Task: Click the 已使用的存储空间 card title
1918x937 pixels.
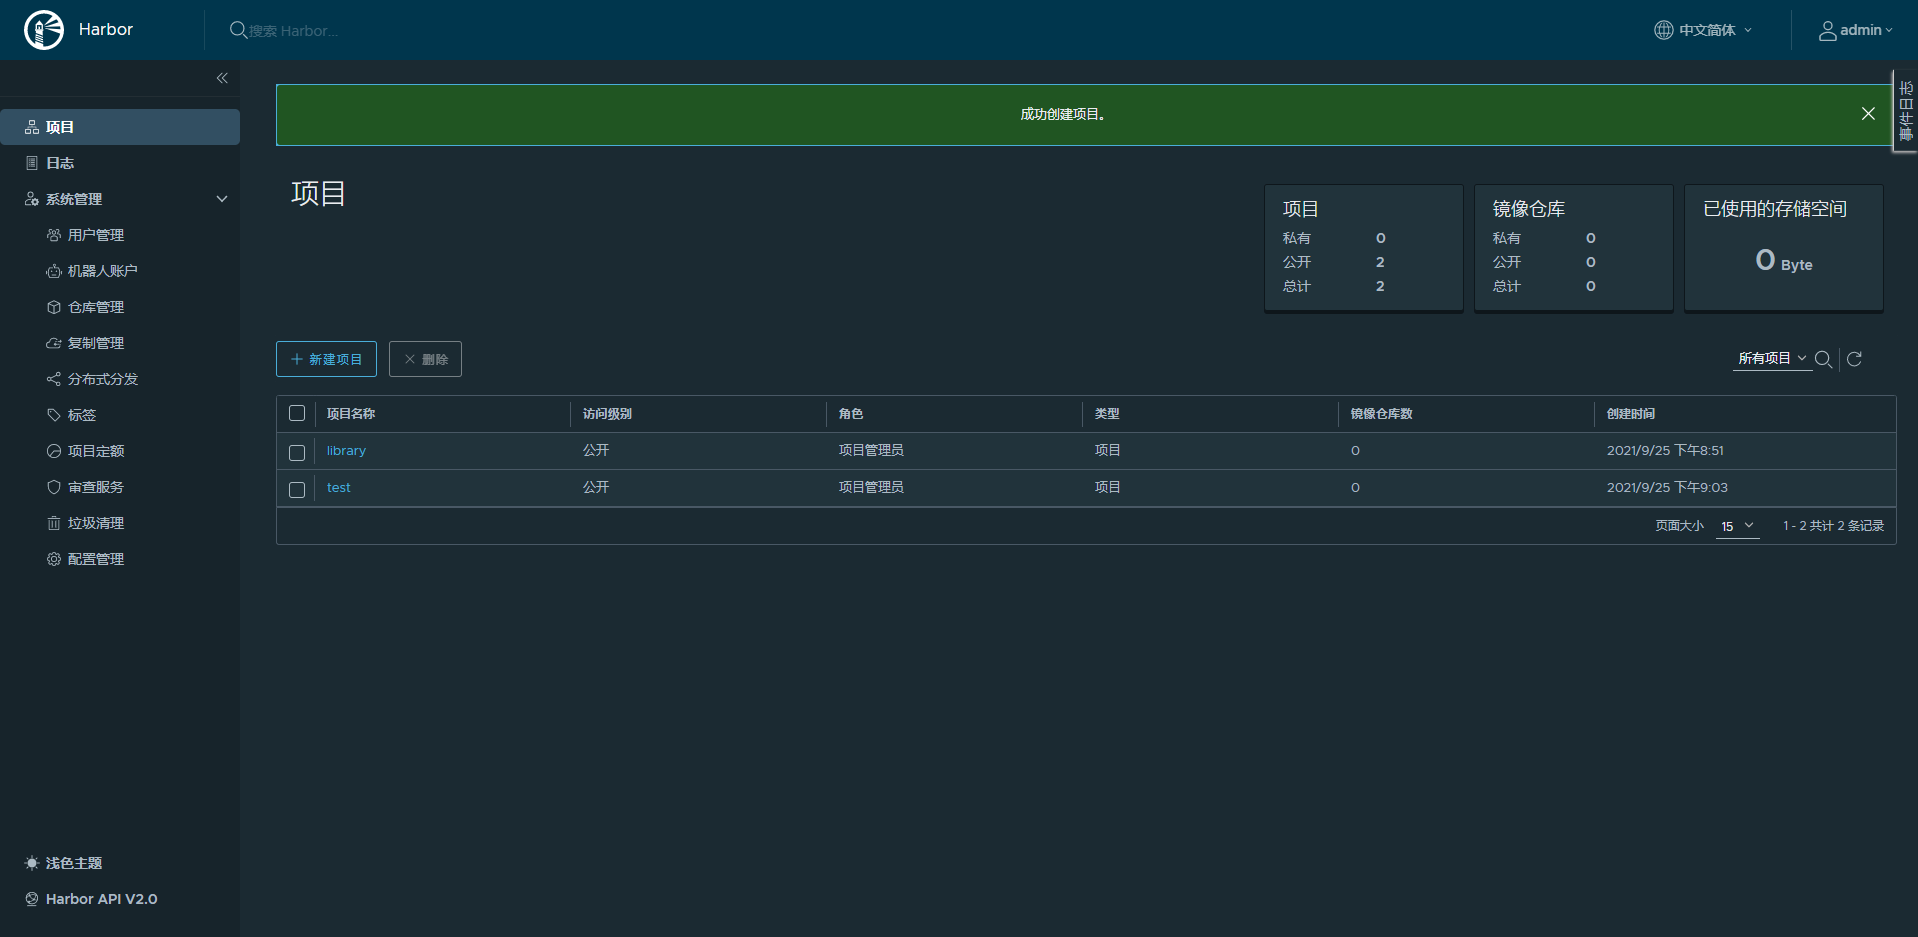Action: click(1775, 209)
